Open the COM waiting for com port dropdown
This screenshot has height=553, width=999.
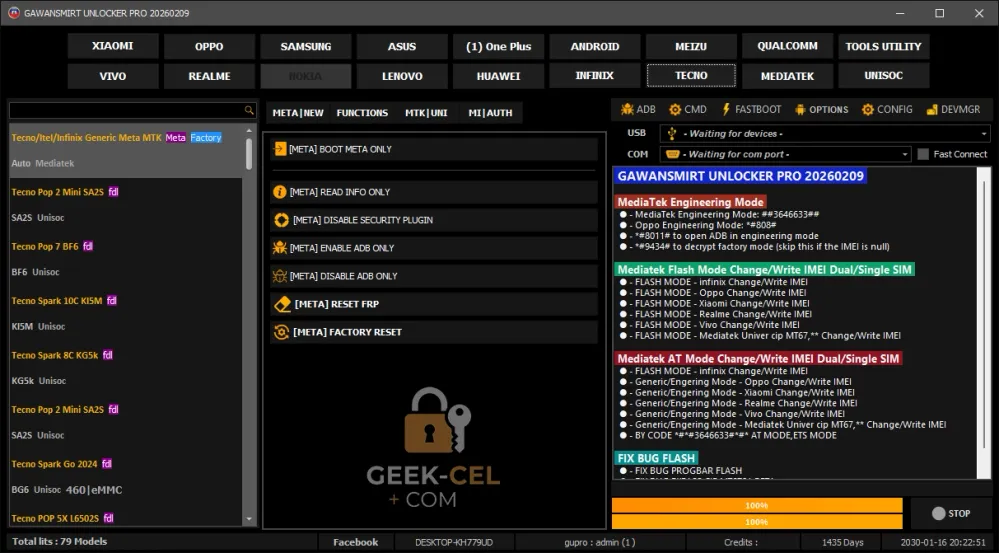[x=785, y=154]
